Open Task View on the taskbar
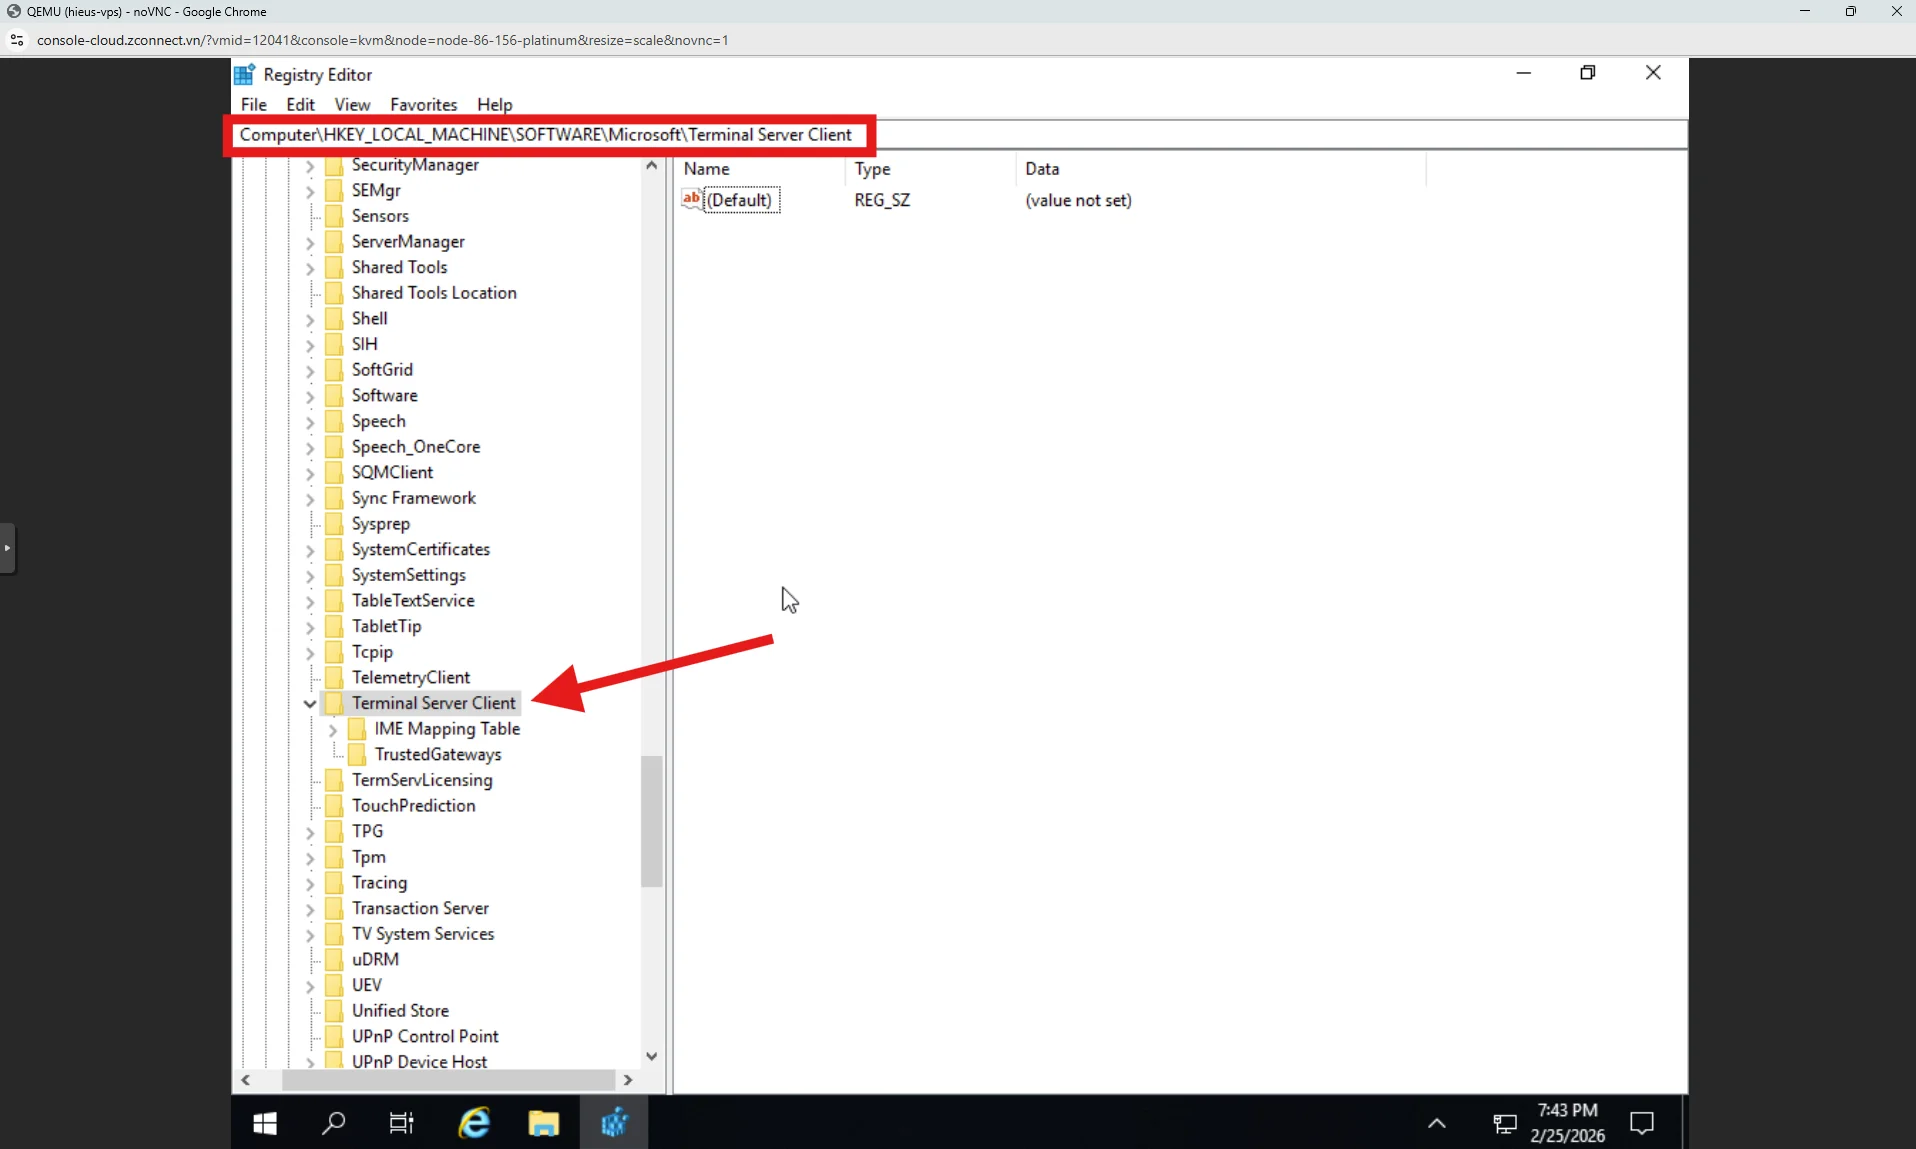 point(401,1124)
